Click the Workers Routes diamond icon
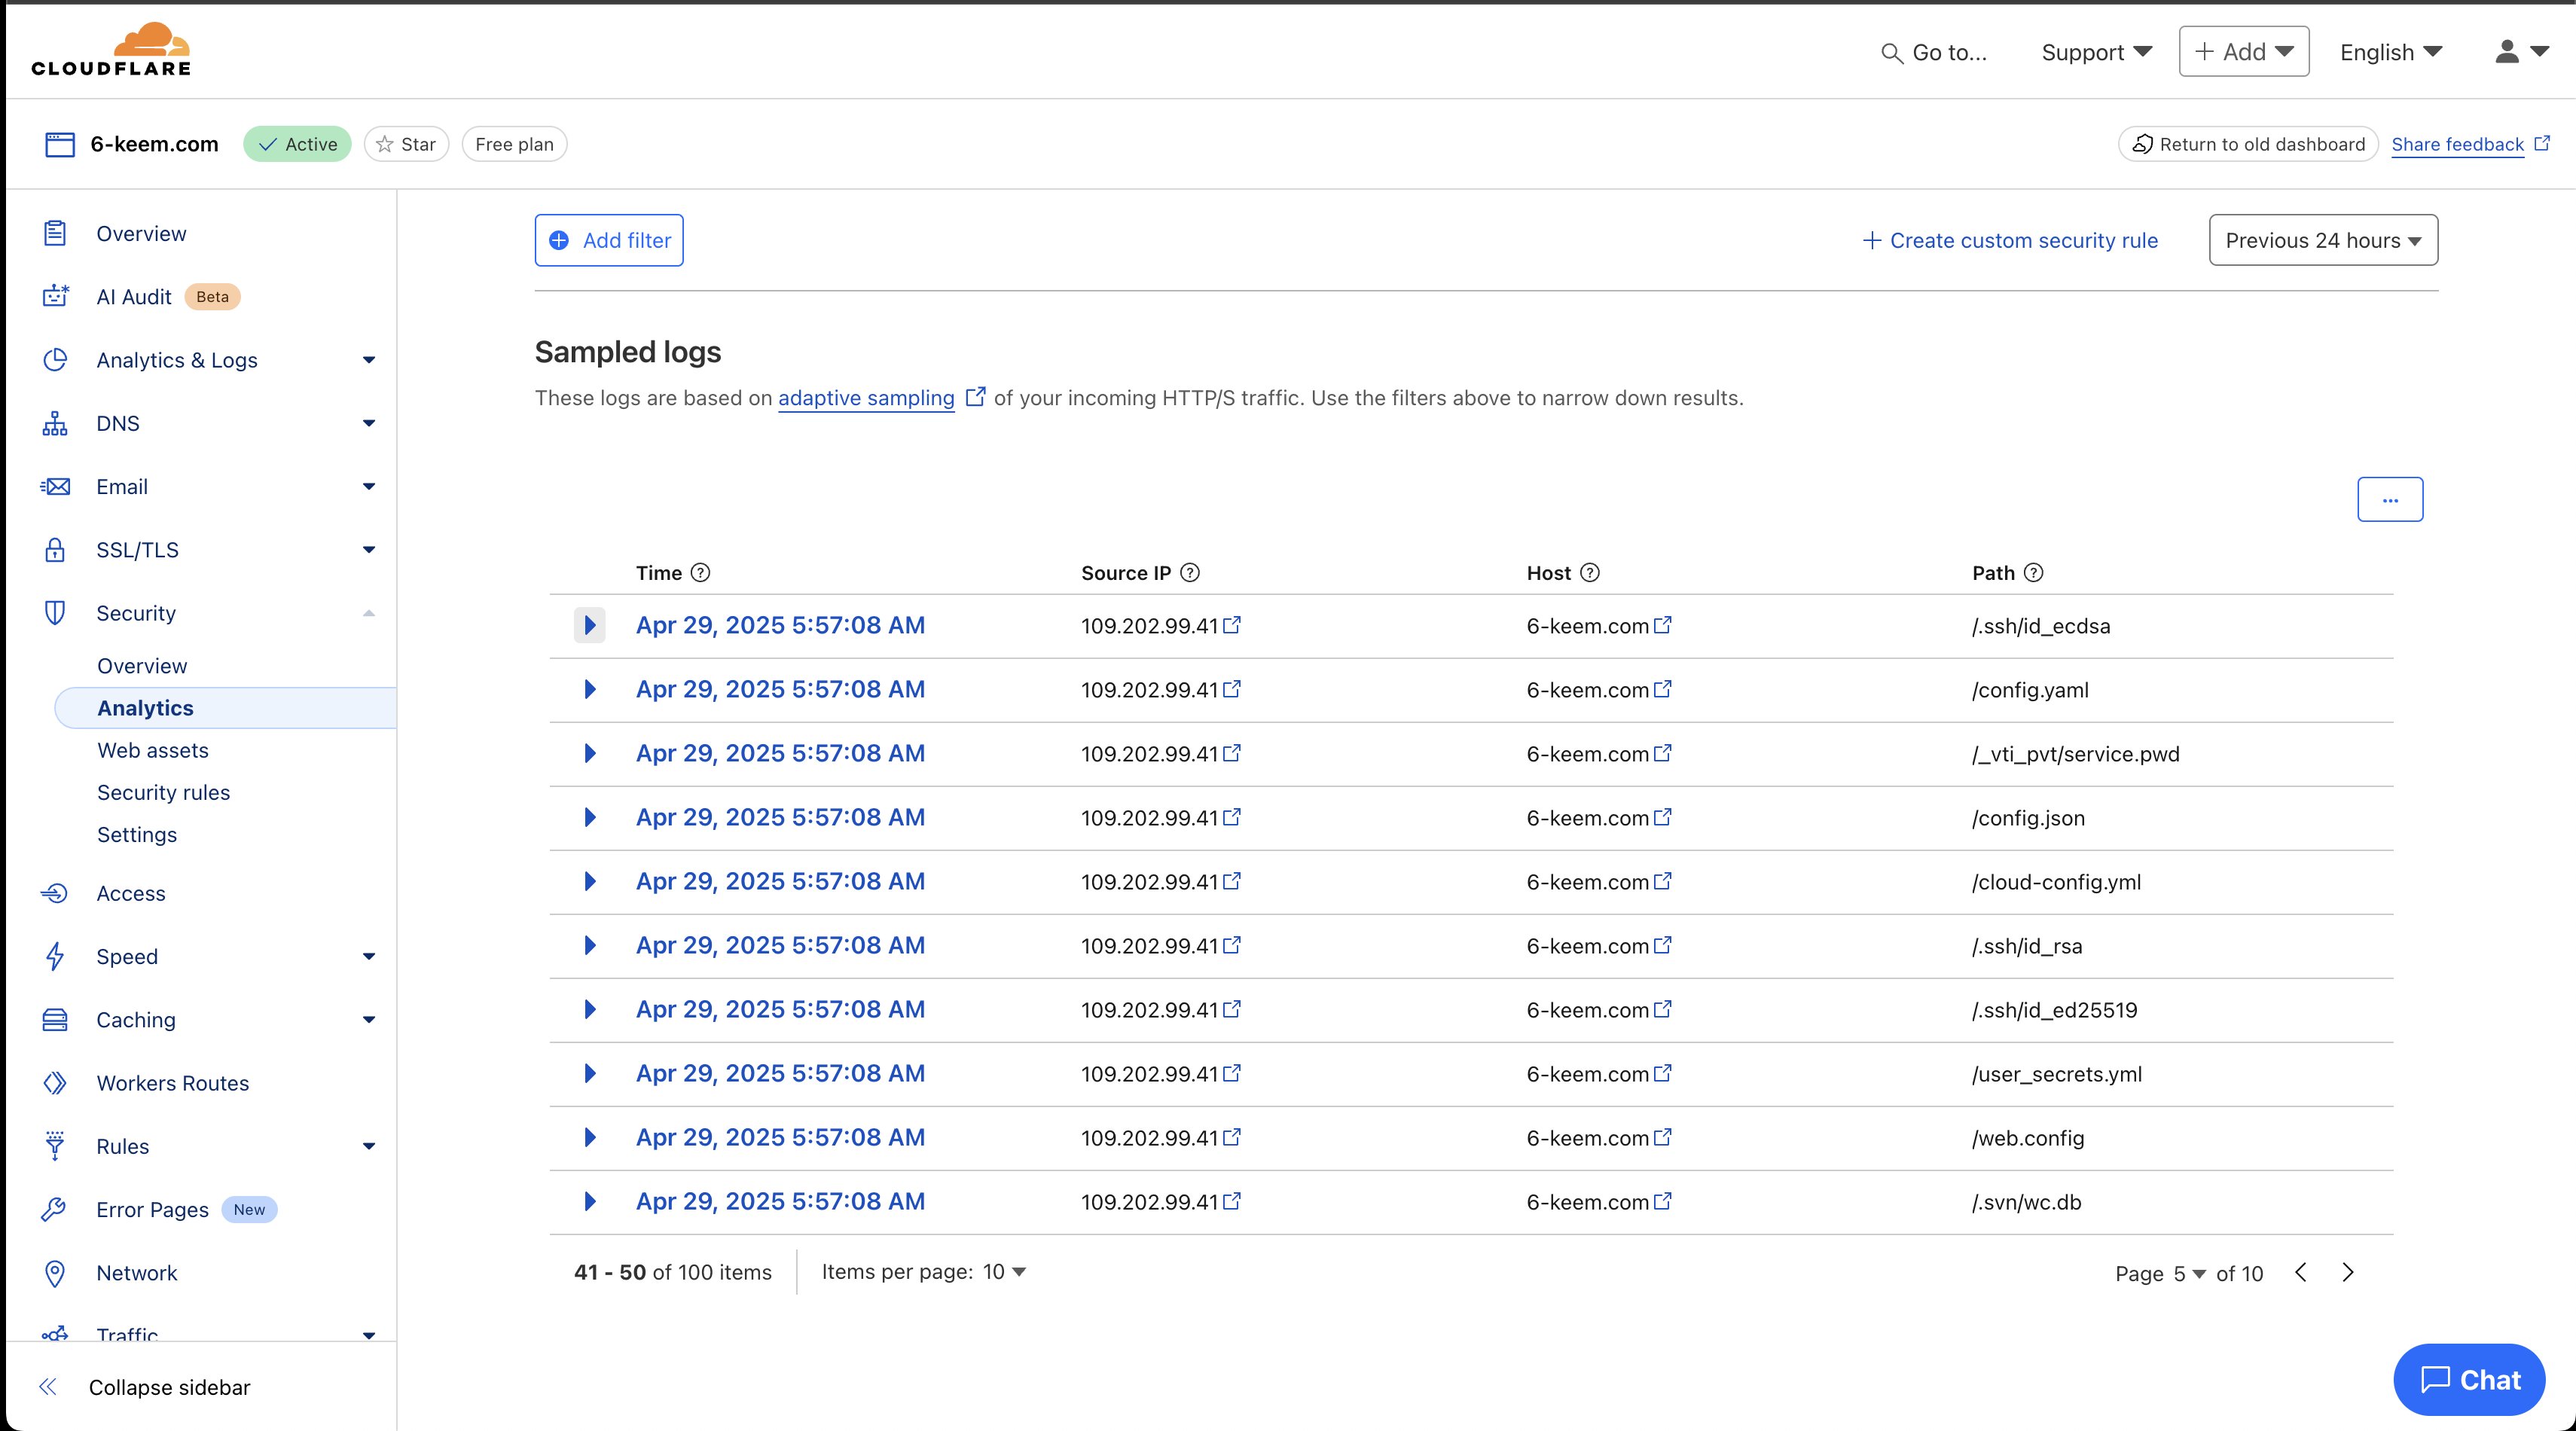 click(x=55, y=1083)
